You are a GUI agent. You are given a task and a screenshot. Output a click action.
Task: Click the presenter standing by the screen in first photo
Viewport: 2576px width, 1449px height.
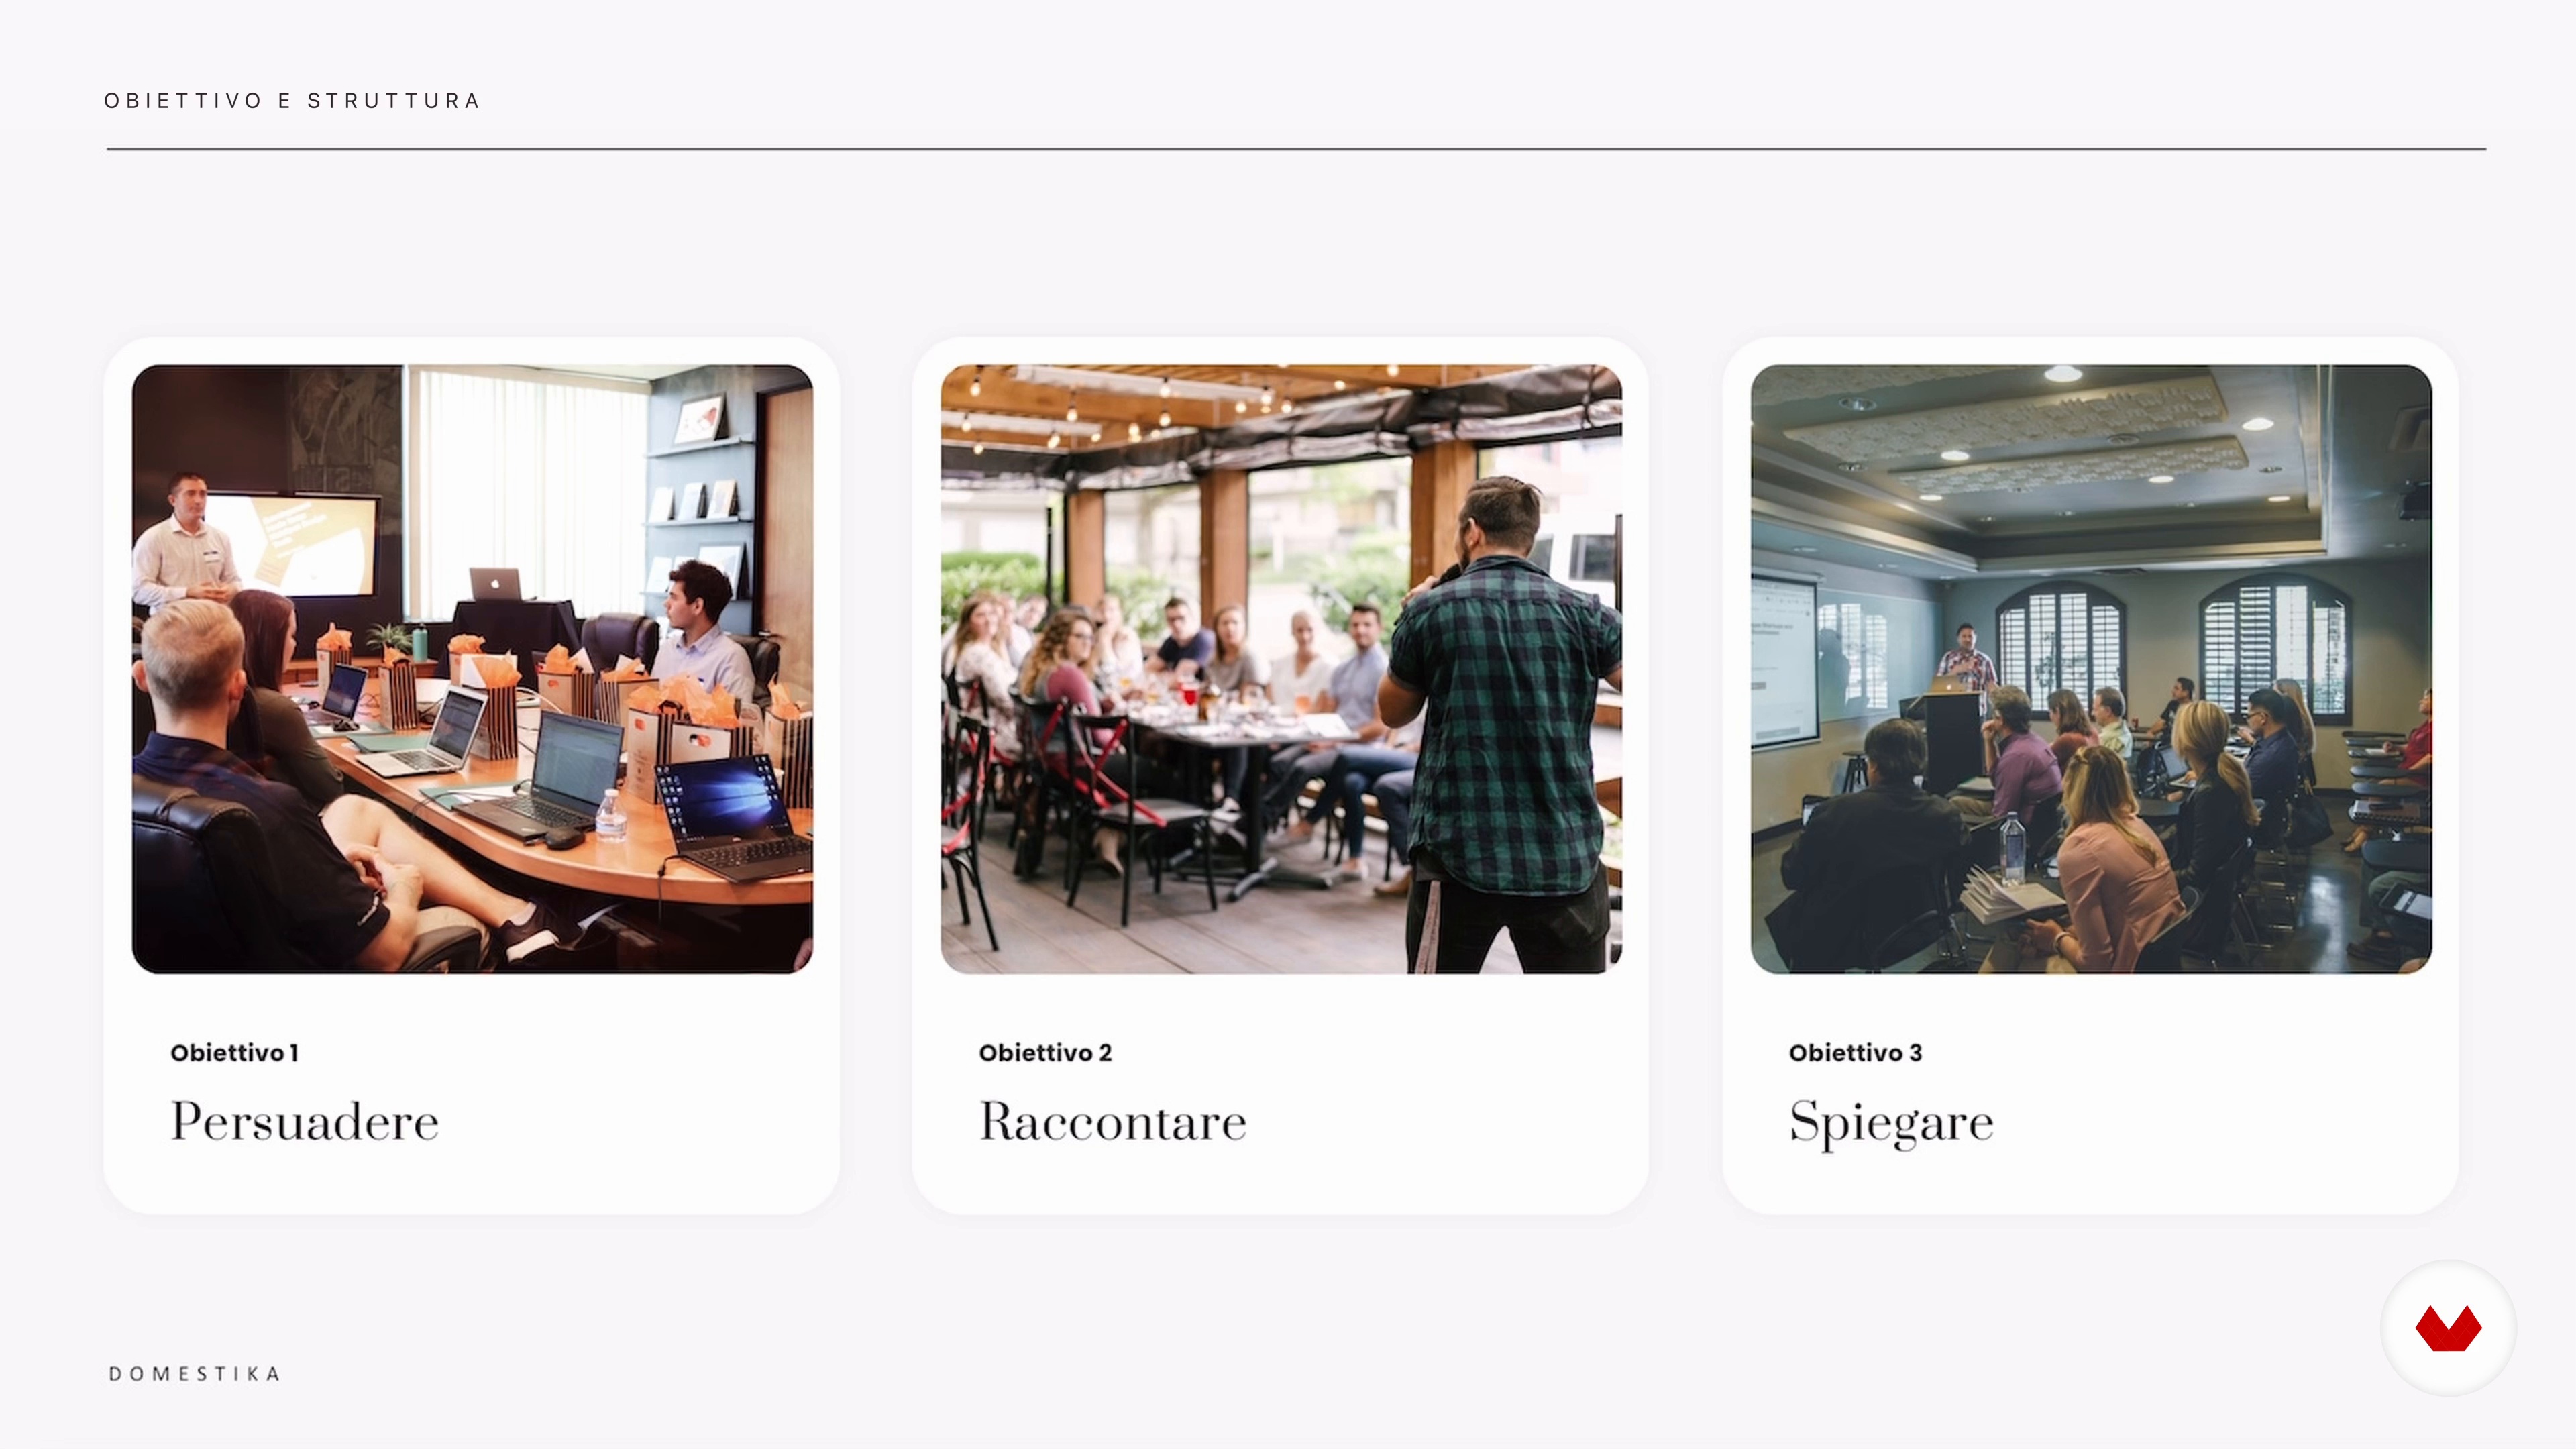pos(186,540)
